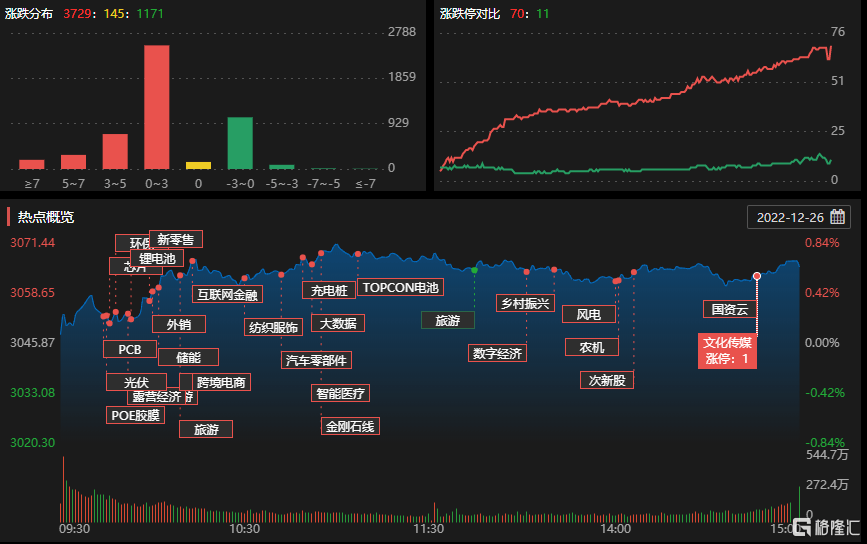Viewport: 867px width, 544px height.
Task: Click the highlighted 文化传媒 涨停 tooltip
Action: (727, 351)
